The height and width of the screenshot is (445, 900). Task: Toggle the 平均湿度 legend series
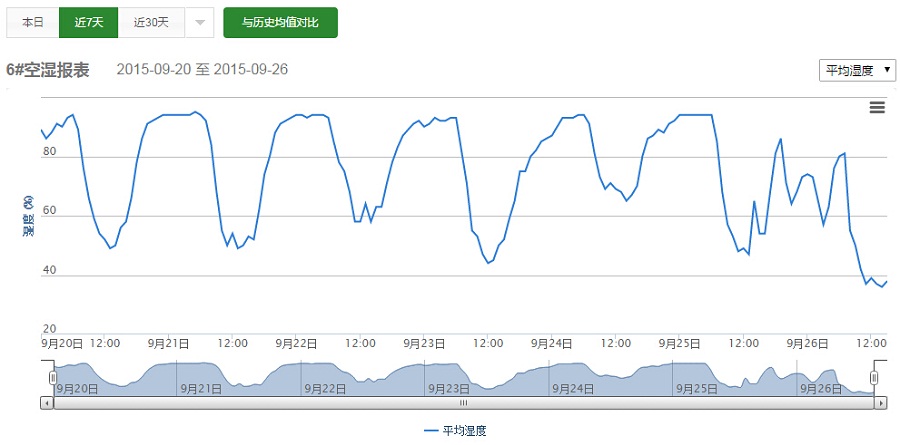coord(456,430)
